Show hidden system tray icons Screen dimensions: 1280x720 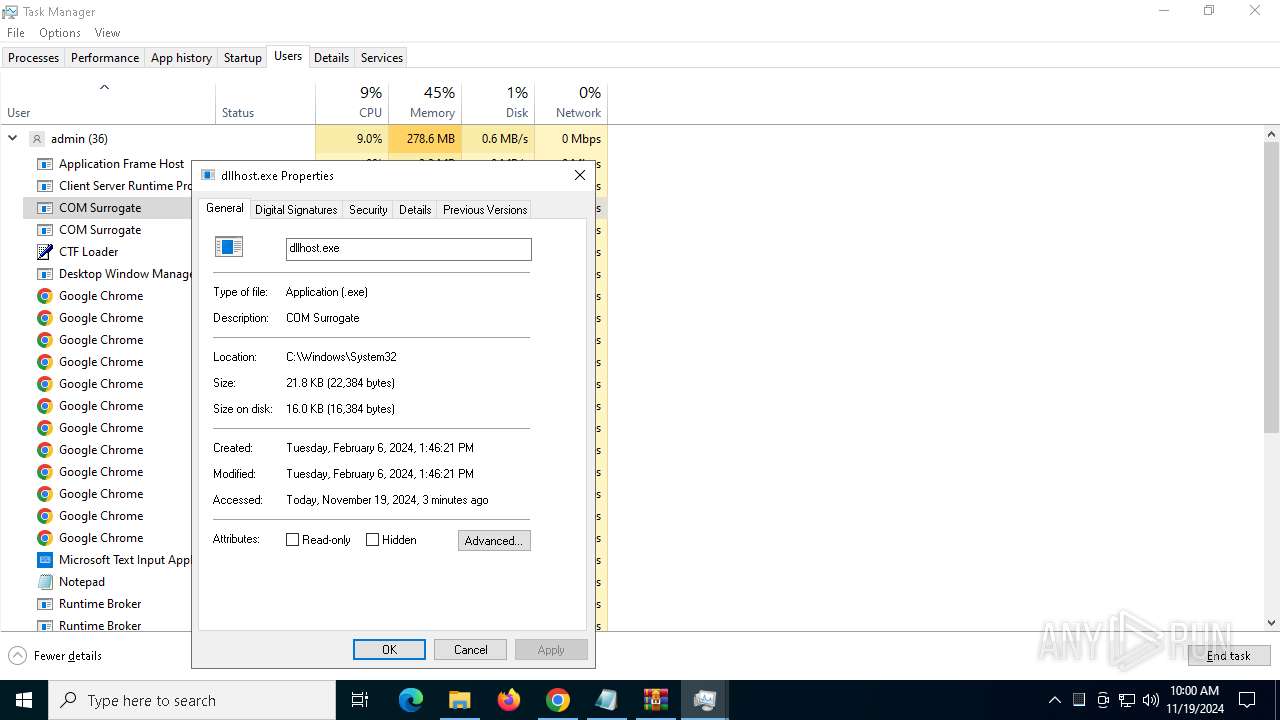1054,700
